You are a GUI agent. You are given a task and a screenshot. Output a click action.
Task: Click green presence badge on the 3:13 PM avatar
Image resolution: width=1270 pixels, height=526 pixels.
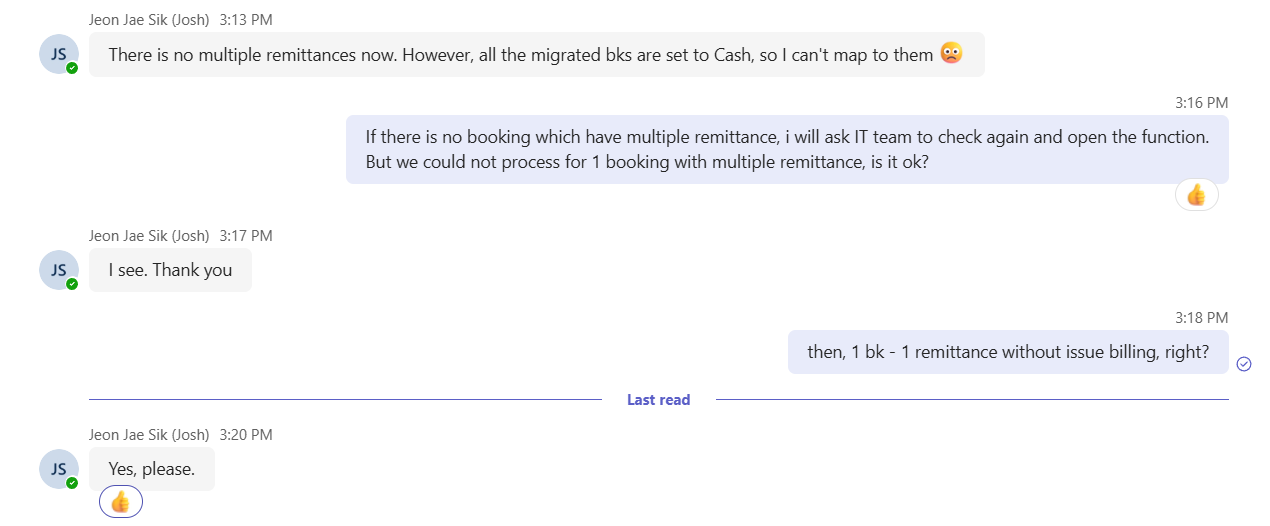tap(72, 68)
